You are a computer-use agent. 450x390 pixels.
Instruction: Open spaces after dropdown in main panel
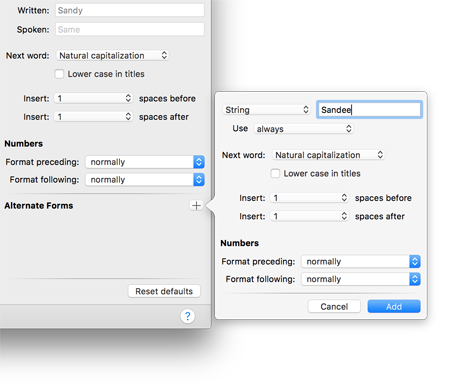[94, 117]
